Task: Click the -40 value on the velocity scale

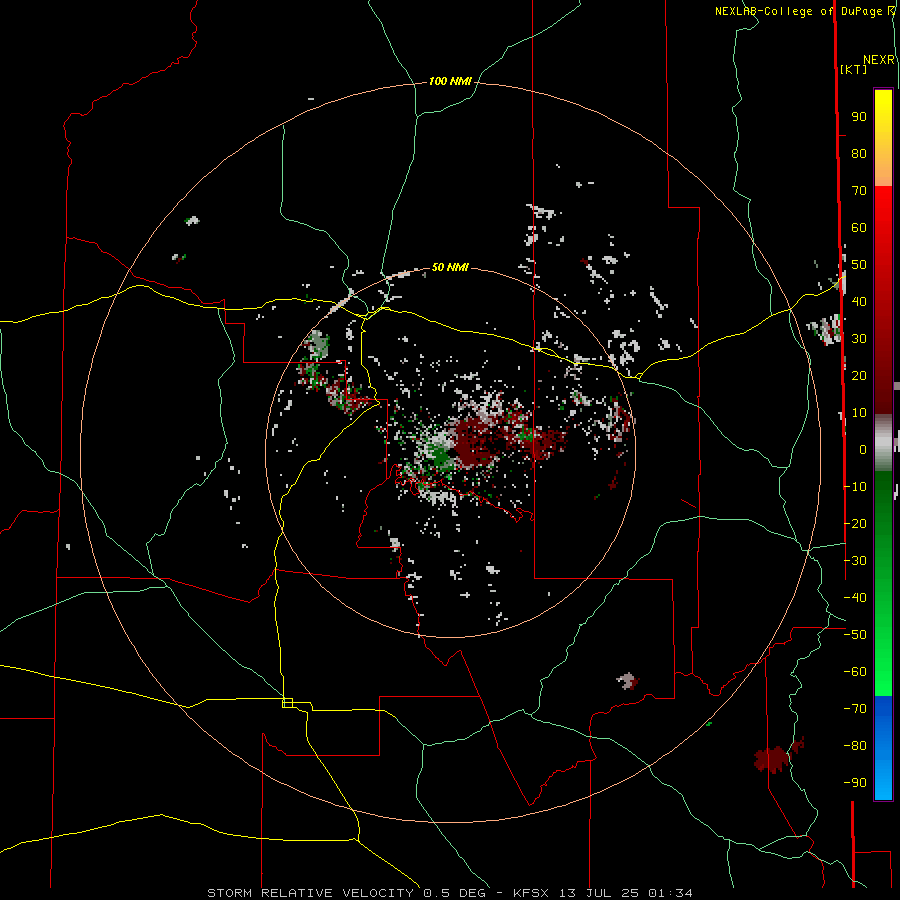Action: click(855, 598)
